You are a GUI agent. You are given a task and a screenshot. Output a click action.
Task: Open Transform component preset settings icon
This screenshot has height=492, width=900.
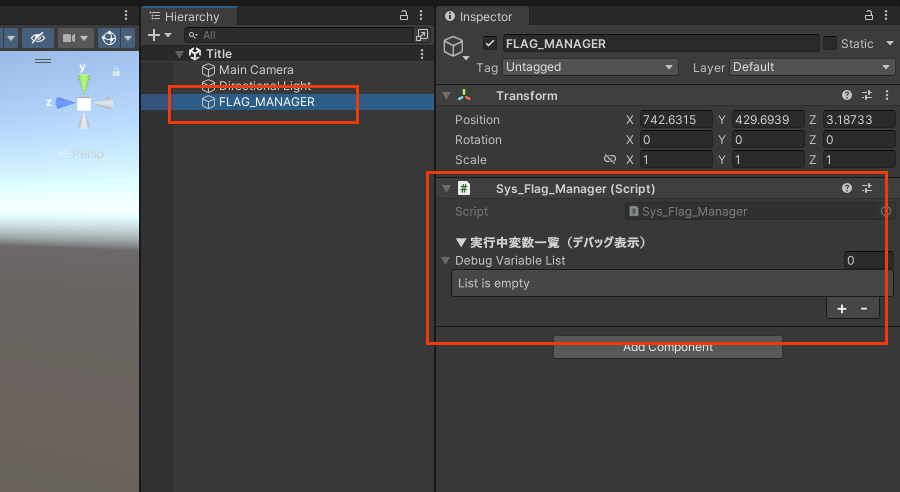pyautogui.click(x=867, y=96)
